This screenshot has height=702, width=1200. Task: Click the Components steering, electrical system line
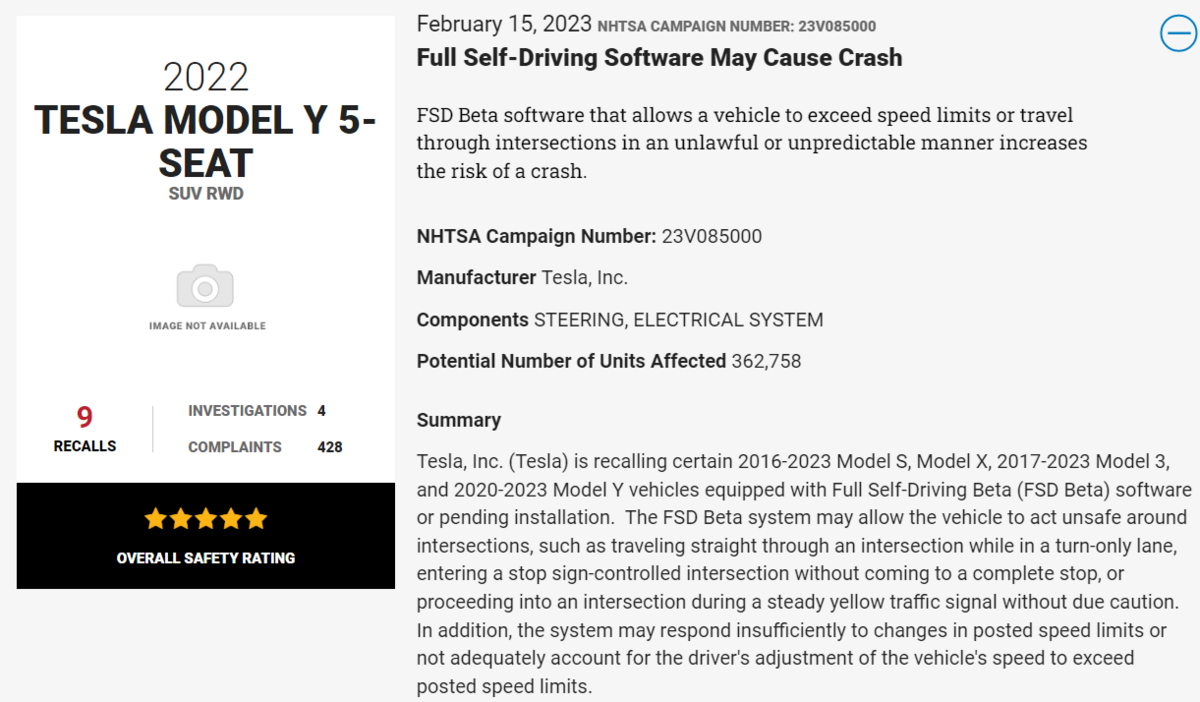pos(620,320)
